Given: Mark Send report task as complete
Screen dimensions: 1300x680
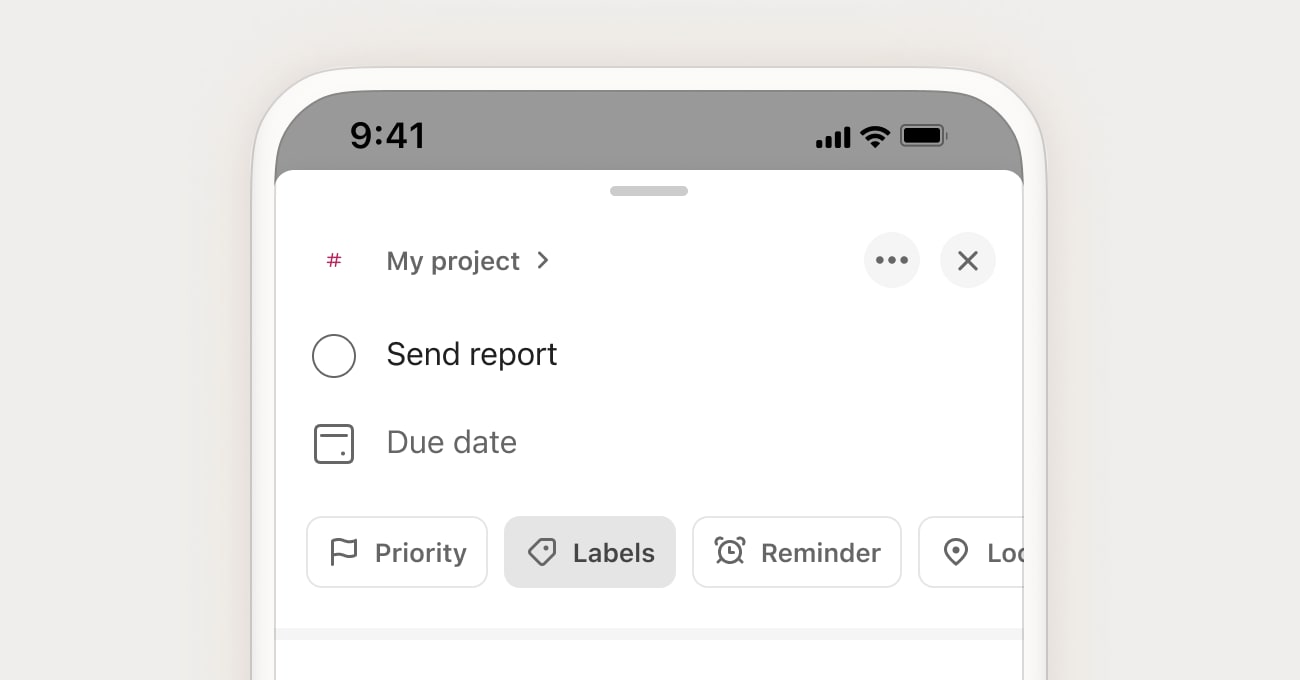Looking at the screenshot, I should click(334, 356).
